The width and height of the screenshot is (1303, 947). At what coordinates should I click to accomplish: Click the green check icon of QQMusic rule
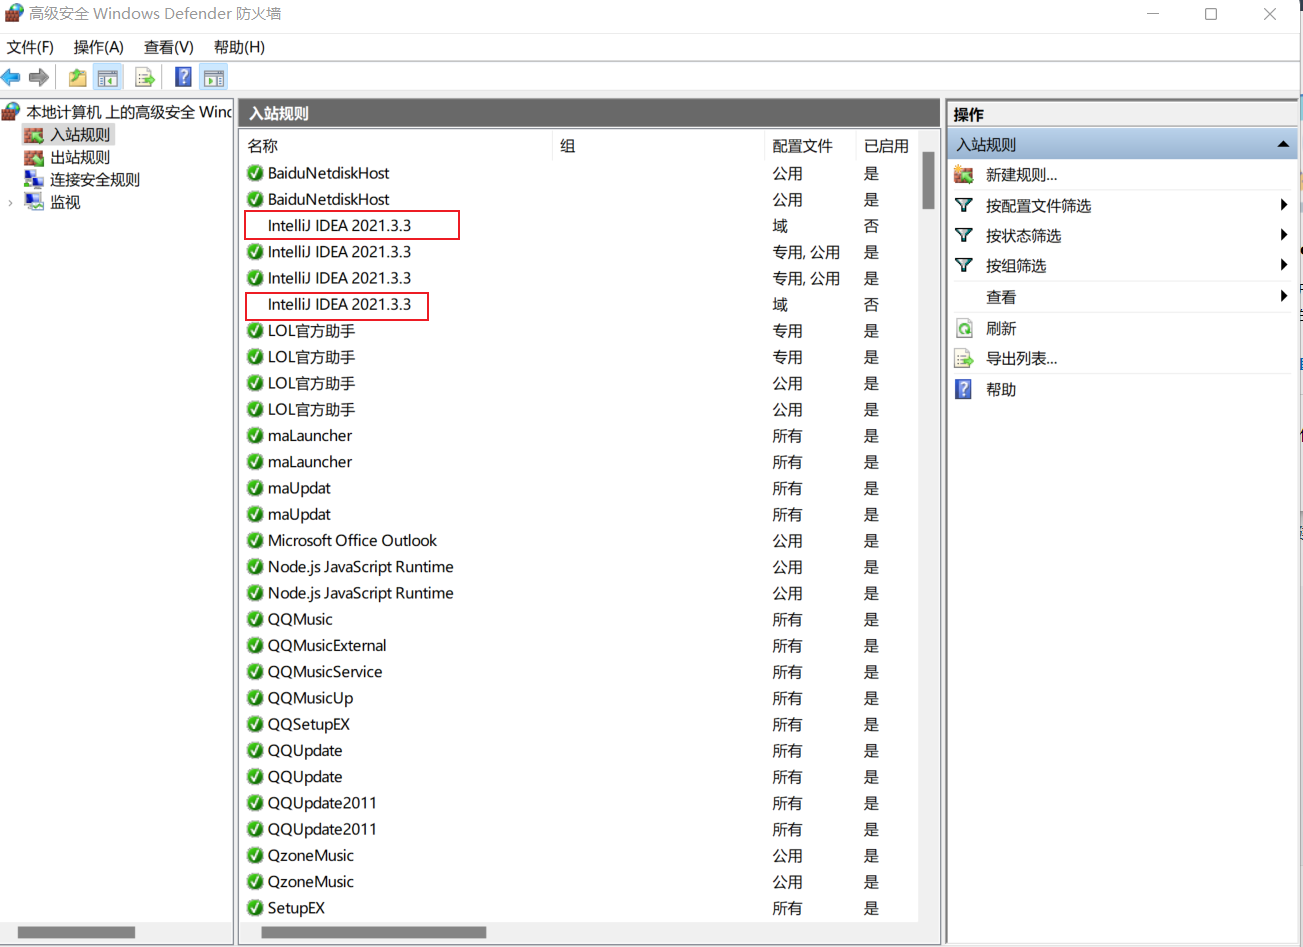pyautogui.click(x=255, y=620)
